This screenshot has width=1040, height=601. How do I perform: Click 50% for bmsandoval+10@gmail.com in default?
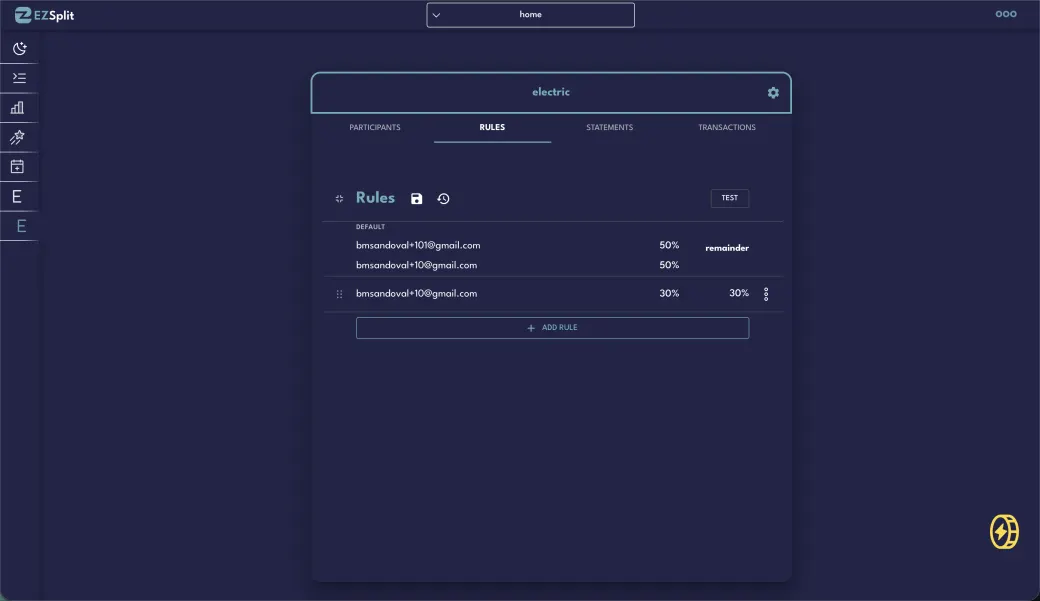[x=669, y=265]
